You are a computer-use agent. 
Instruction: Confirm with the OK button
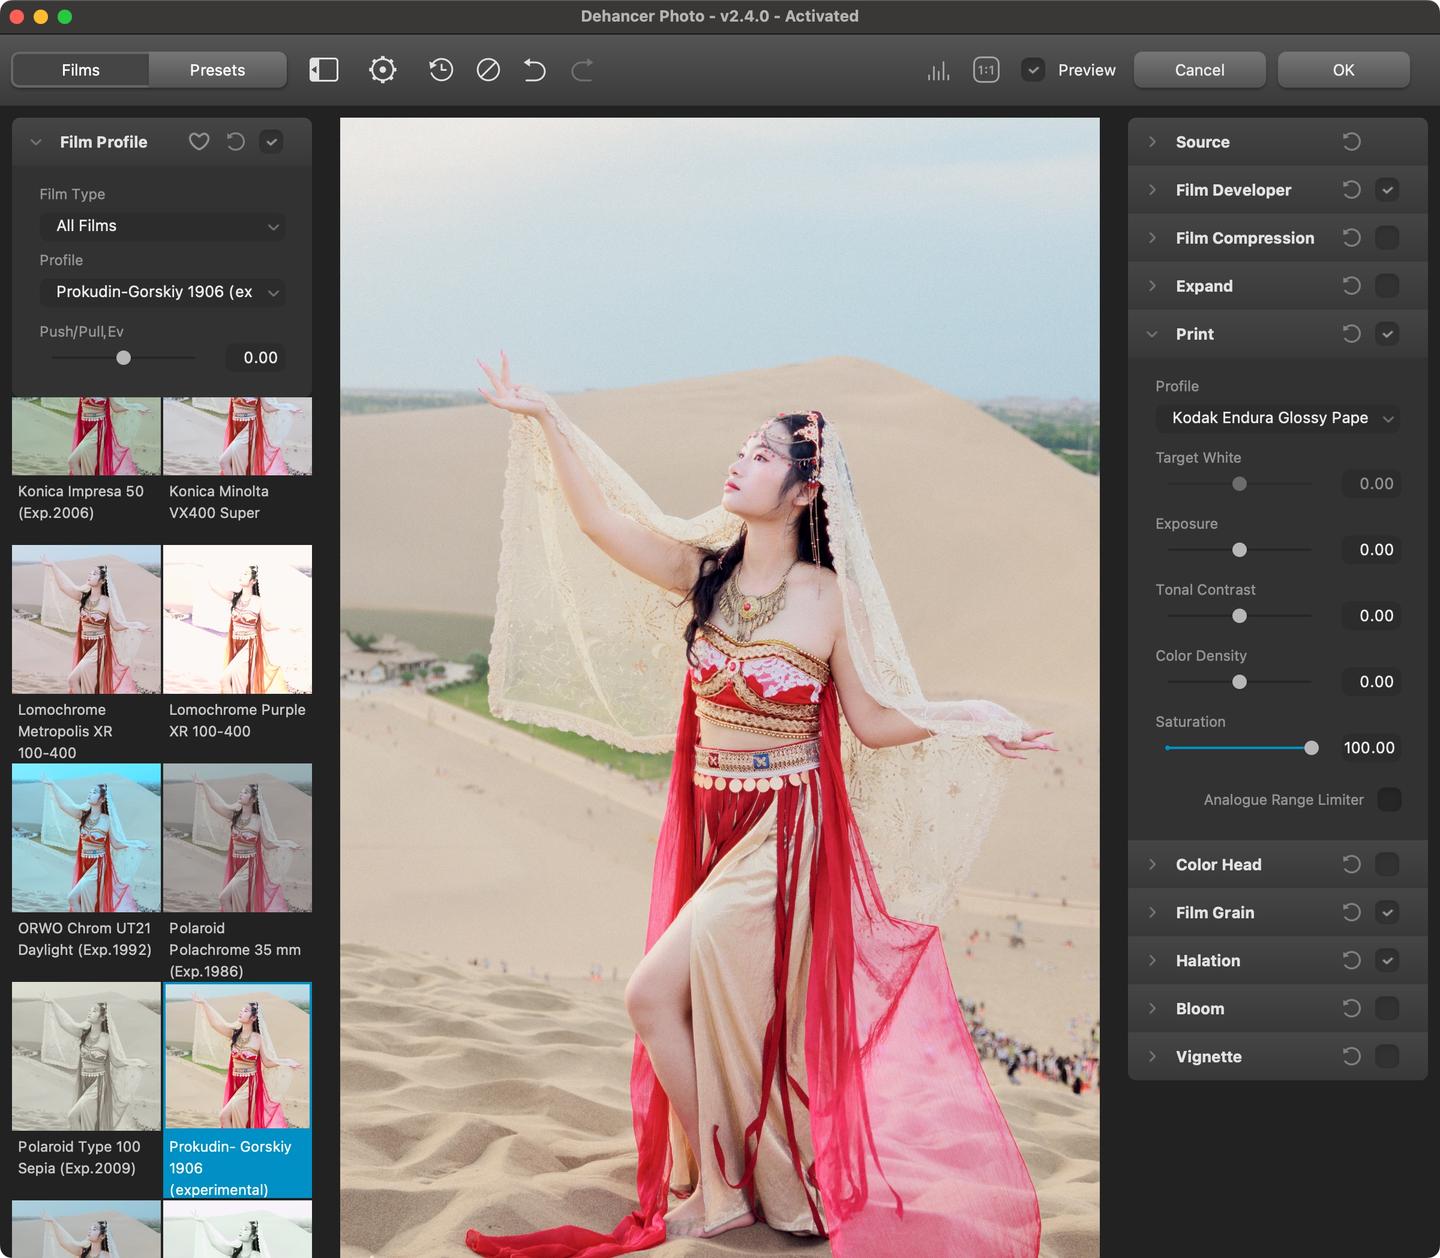pos(1343,70)
